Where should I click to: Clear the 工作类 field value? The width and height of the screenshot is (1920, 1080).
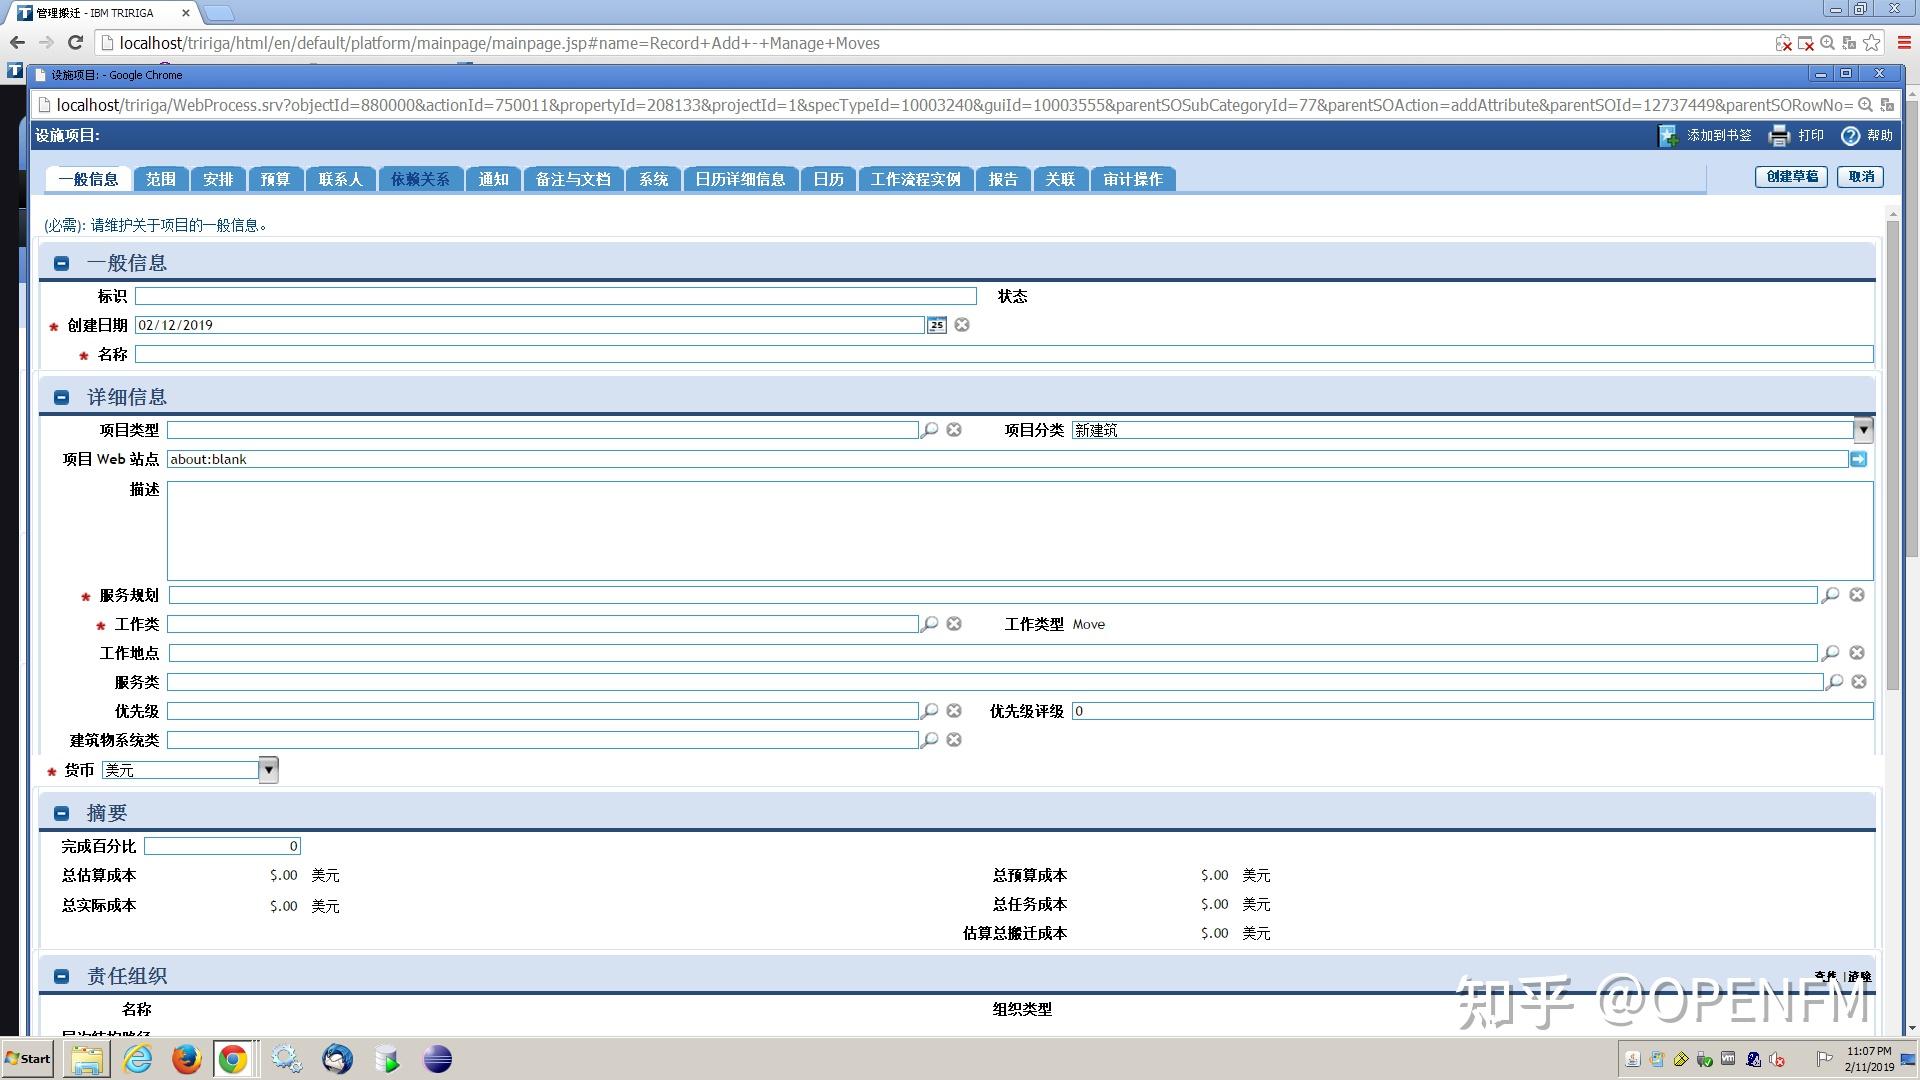954,624
